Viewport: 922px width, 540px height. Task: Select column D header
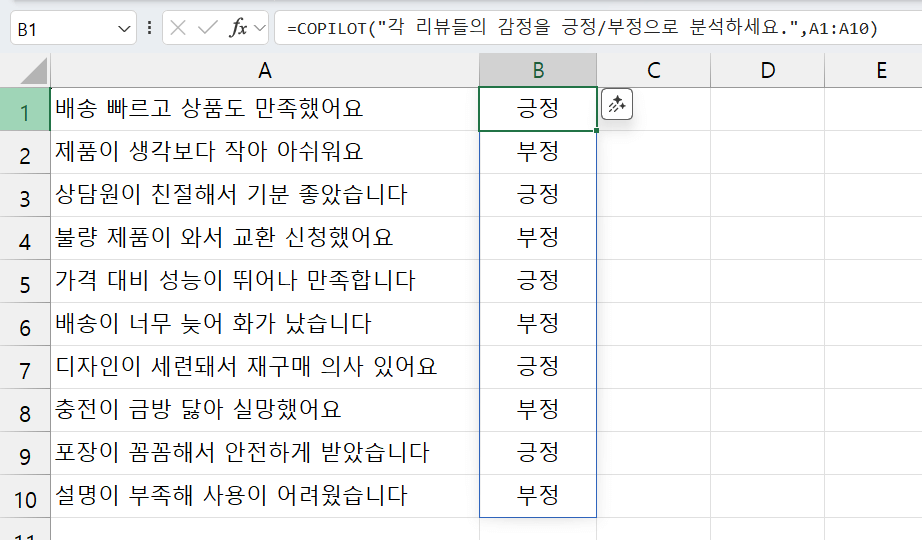pyautogui.click(x=767, y=70)
